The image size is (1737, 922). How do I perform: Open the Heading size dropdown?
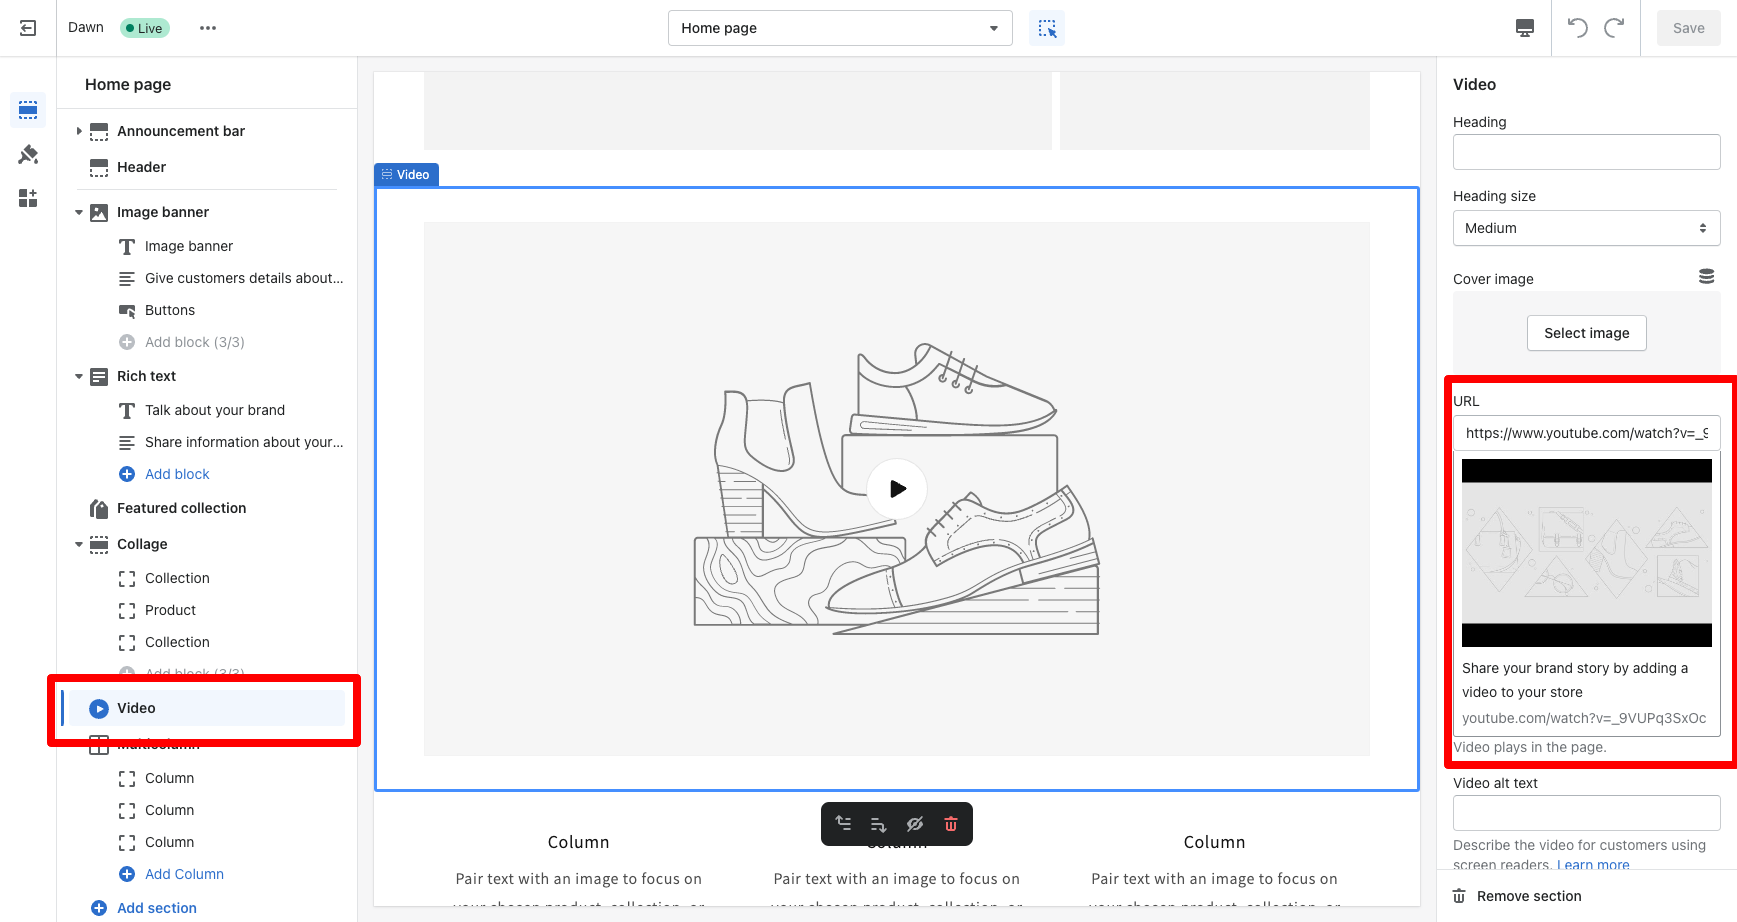pos(1586,228)
